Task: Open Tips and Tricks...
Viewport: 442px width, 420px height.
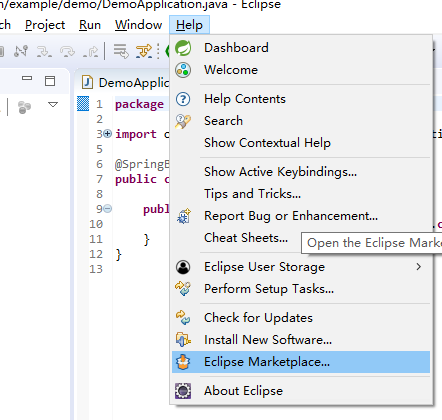Action: (301, 194)
